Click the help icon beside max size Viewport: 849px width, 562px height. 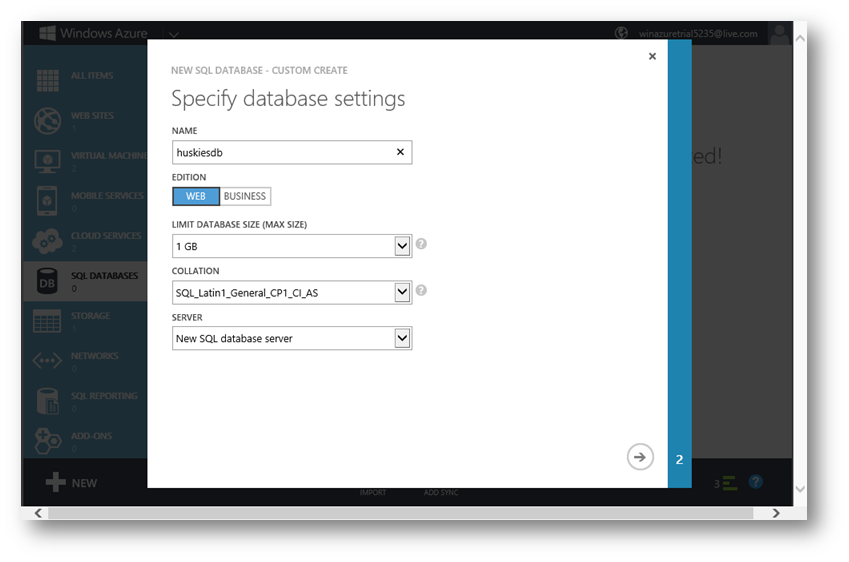(421, 244)
